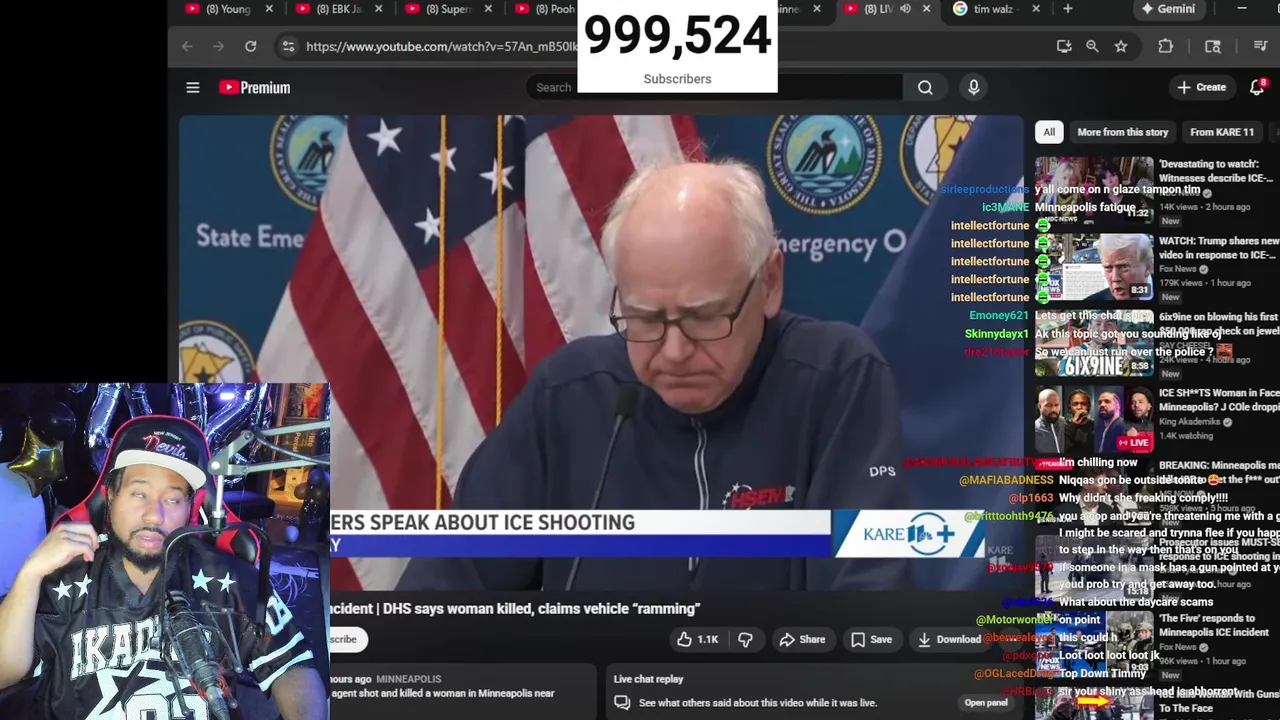
Task: Bookmark this page with star icon
Action: click(x=1121, y=46)
